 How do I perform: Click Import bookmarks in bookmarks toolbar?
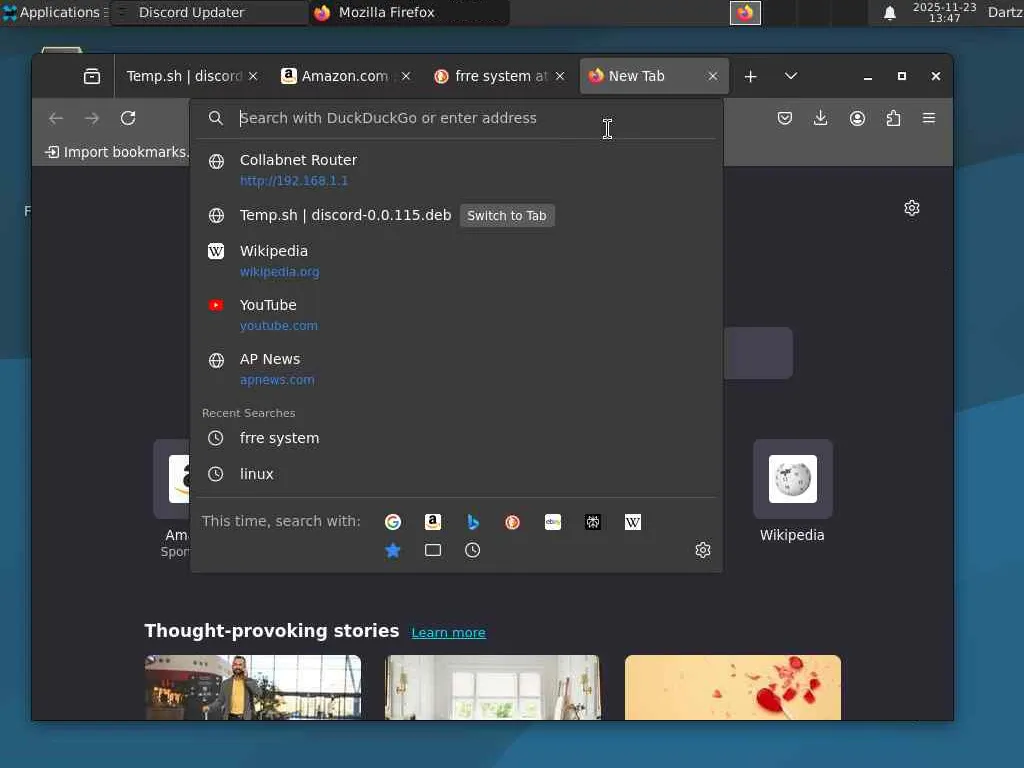118,152
